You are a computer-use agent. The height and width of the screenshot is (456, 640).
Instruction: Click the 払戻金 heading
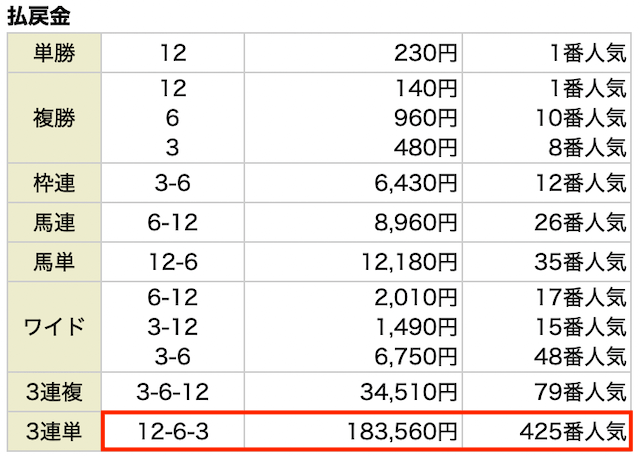click(39, 16)
